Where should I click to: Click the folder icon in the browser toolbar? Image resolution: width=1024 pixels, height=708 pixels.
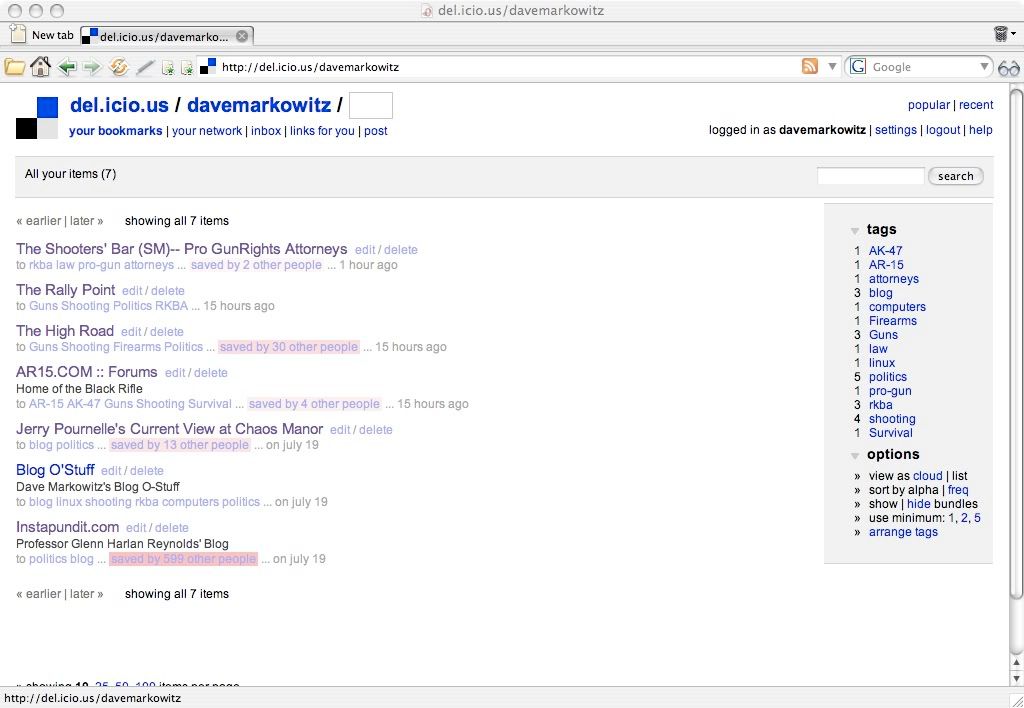14,67
